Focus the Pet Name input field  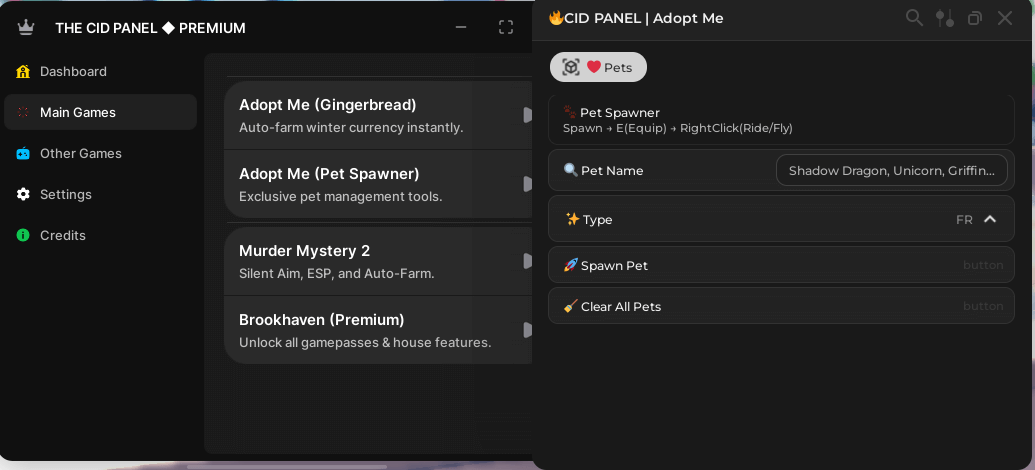click(x=892, y=170)
